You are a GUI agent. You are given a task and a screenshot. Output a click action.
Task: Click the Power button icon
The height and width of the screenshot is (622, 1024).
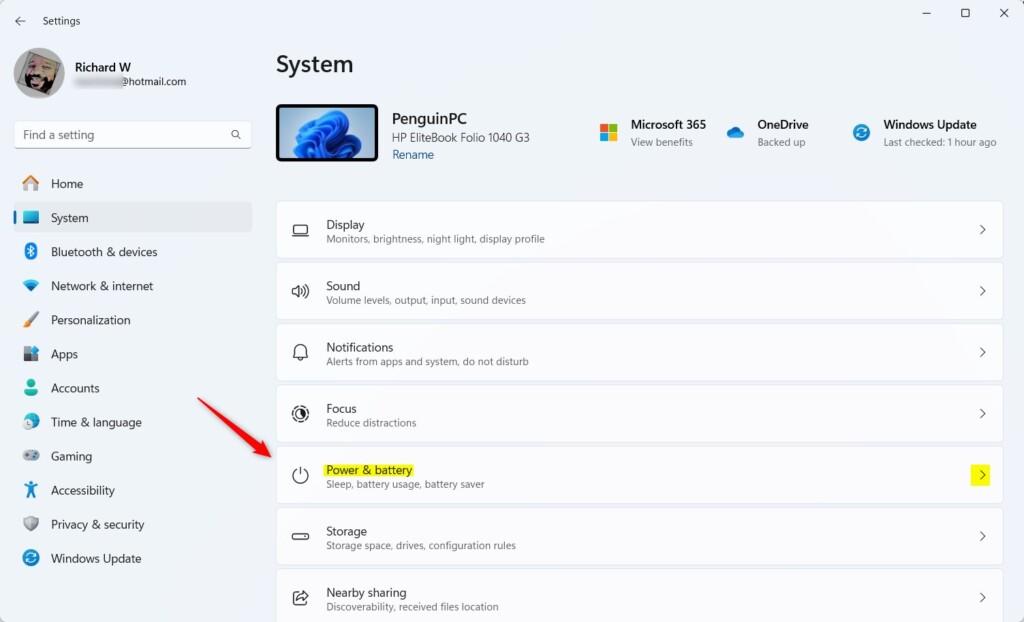pyautogui.click(x=300, y=475)
